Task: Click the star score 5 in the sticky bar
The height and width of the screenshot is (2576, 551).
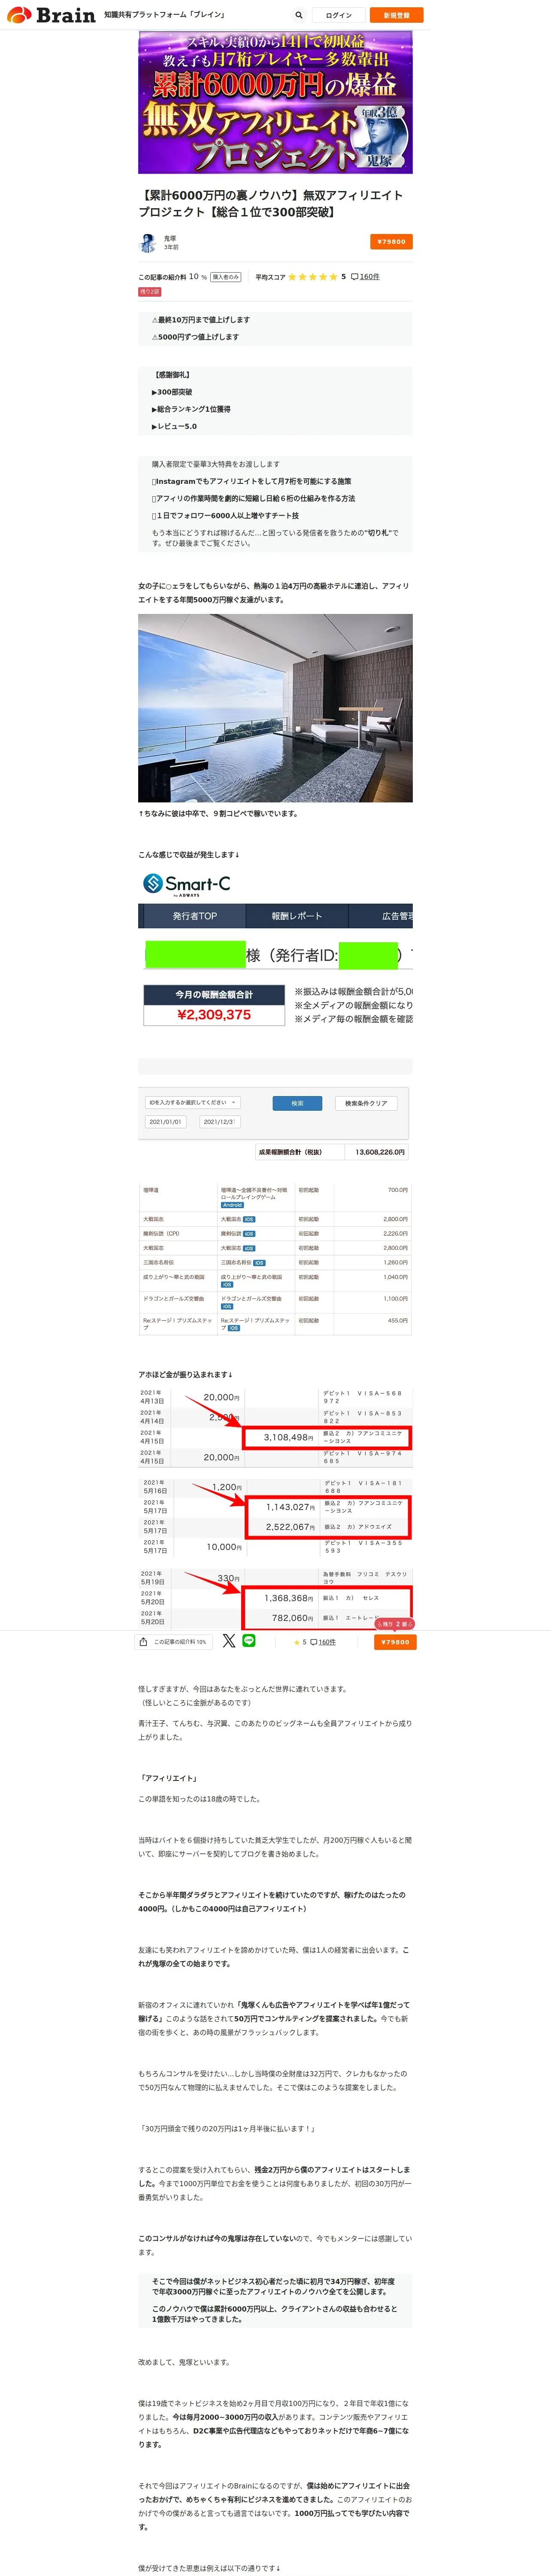Action: (299, 1642)
